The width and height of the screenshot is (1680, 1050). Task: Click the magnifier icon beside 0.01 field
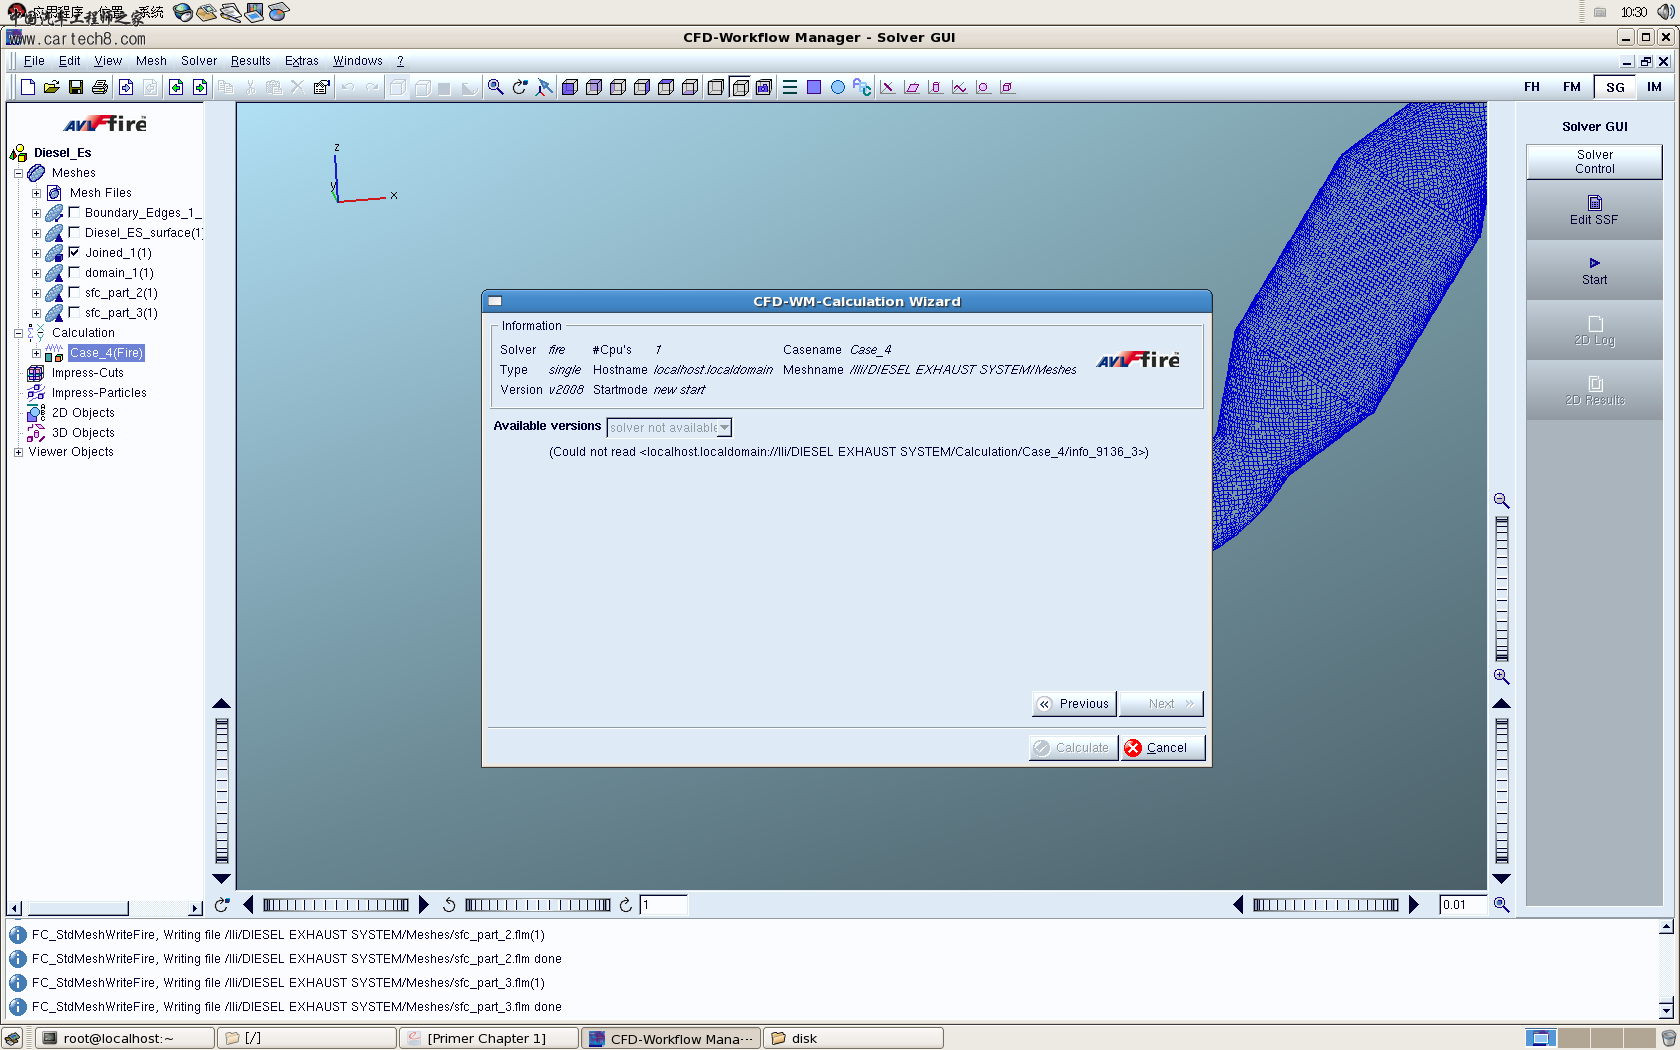pyautogui.click(x=1501, y=904)
